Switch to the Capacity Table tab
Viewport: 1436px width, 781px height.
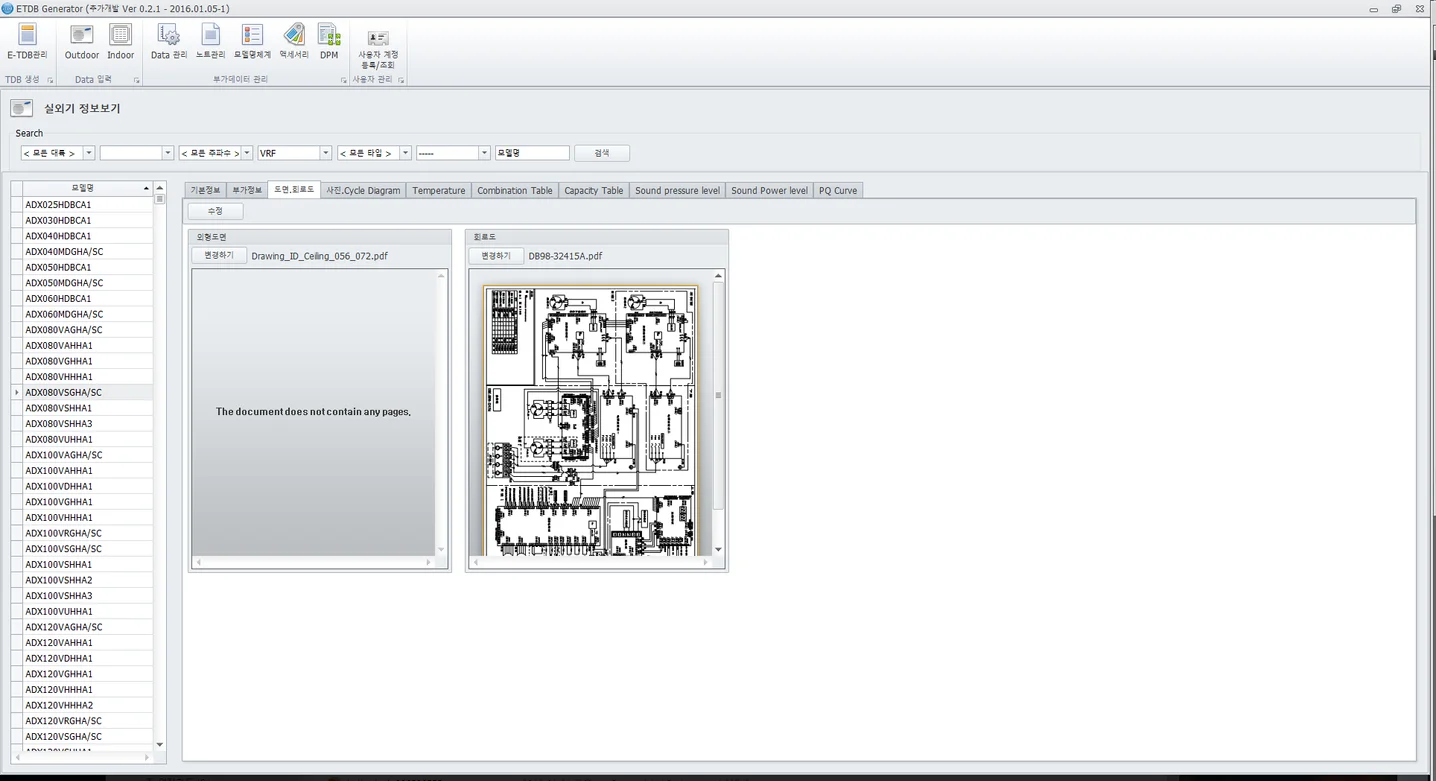click(x=593, y=190)
